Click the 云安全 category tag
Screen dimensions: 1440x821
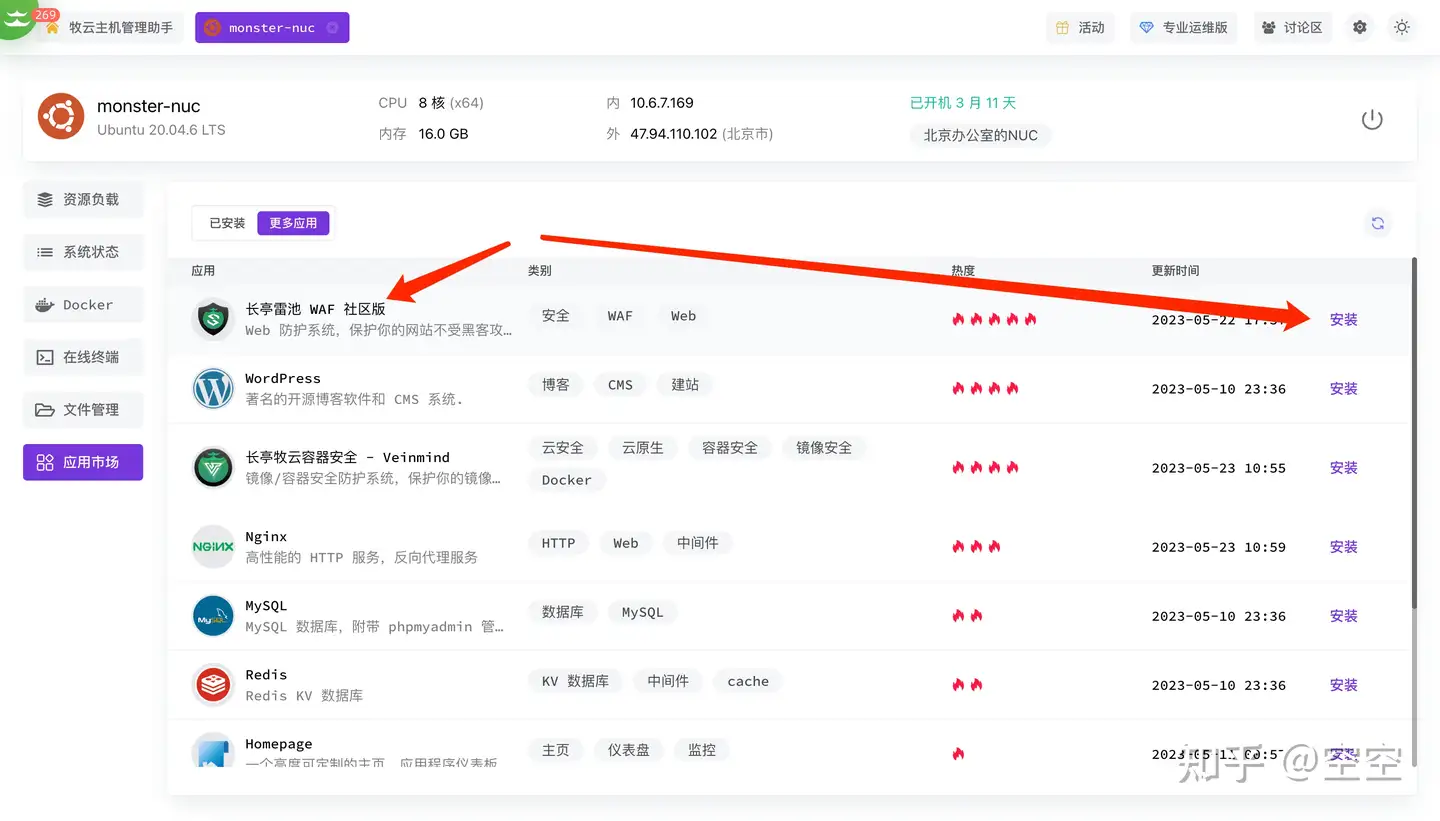563,448
